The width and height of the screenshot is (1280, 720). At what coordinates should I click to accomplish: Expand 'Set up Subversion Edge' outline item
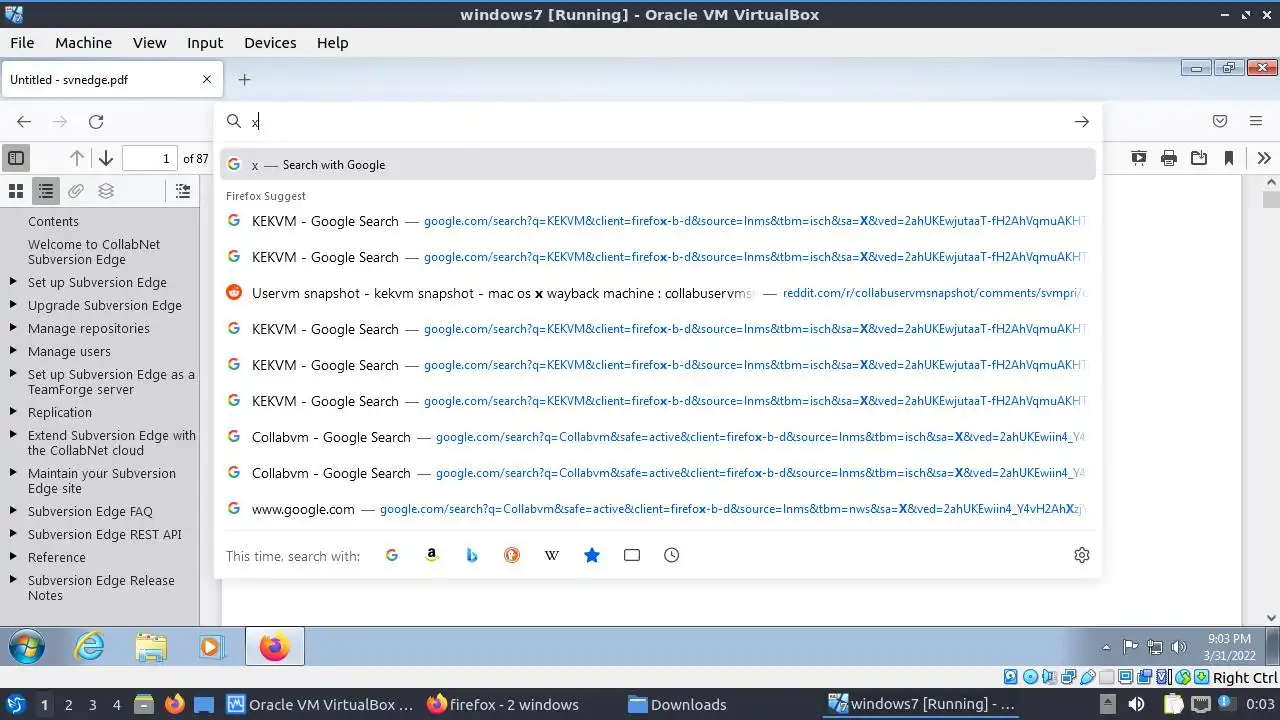coord(13,282)
